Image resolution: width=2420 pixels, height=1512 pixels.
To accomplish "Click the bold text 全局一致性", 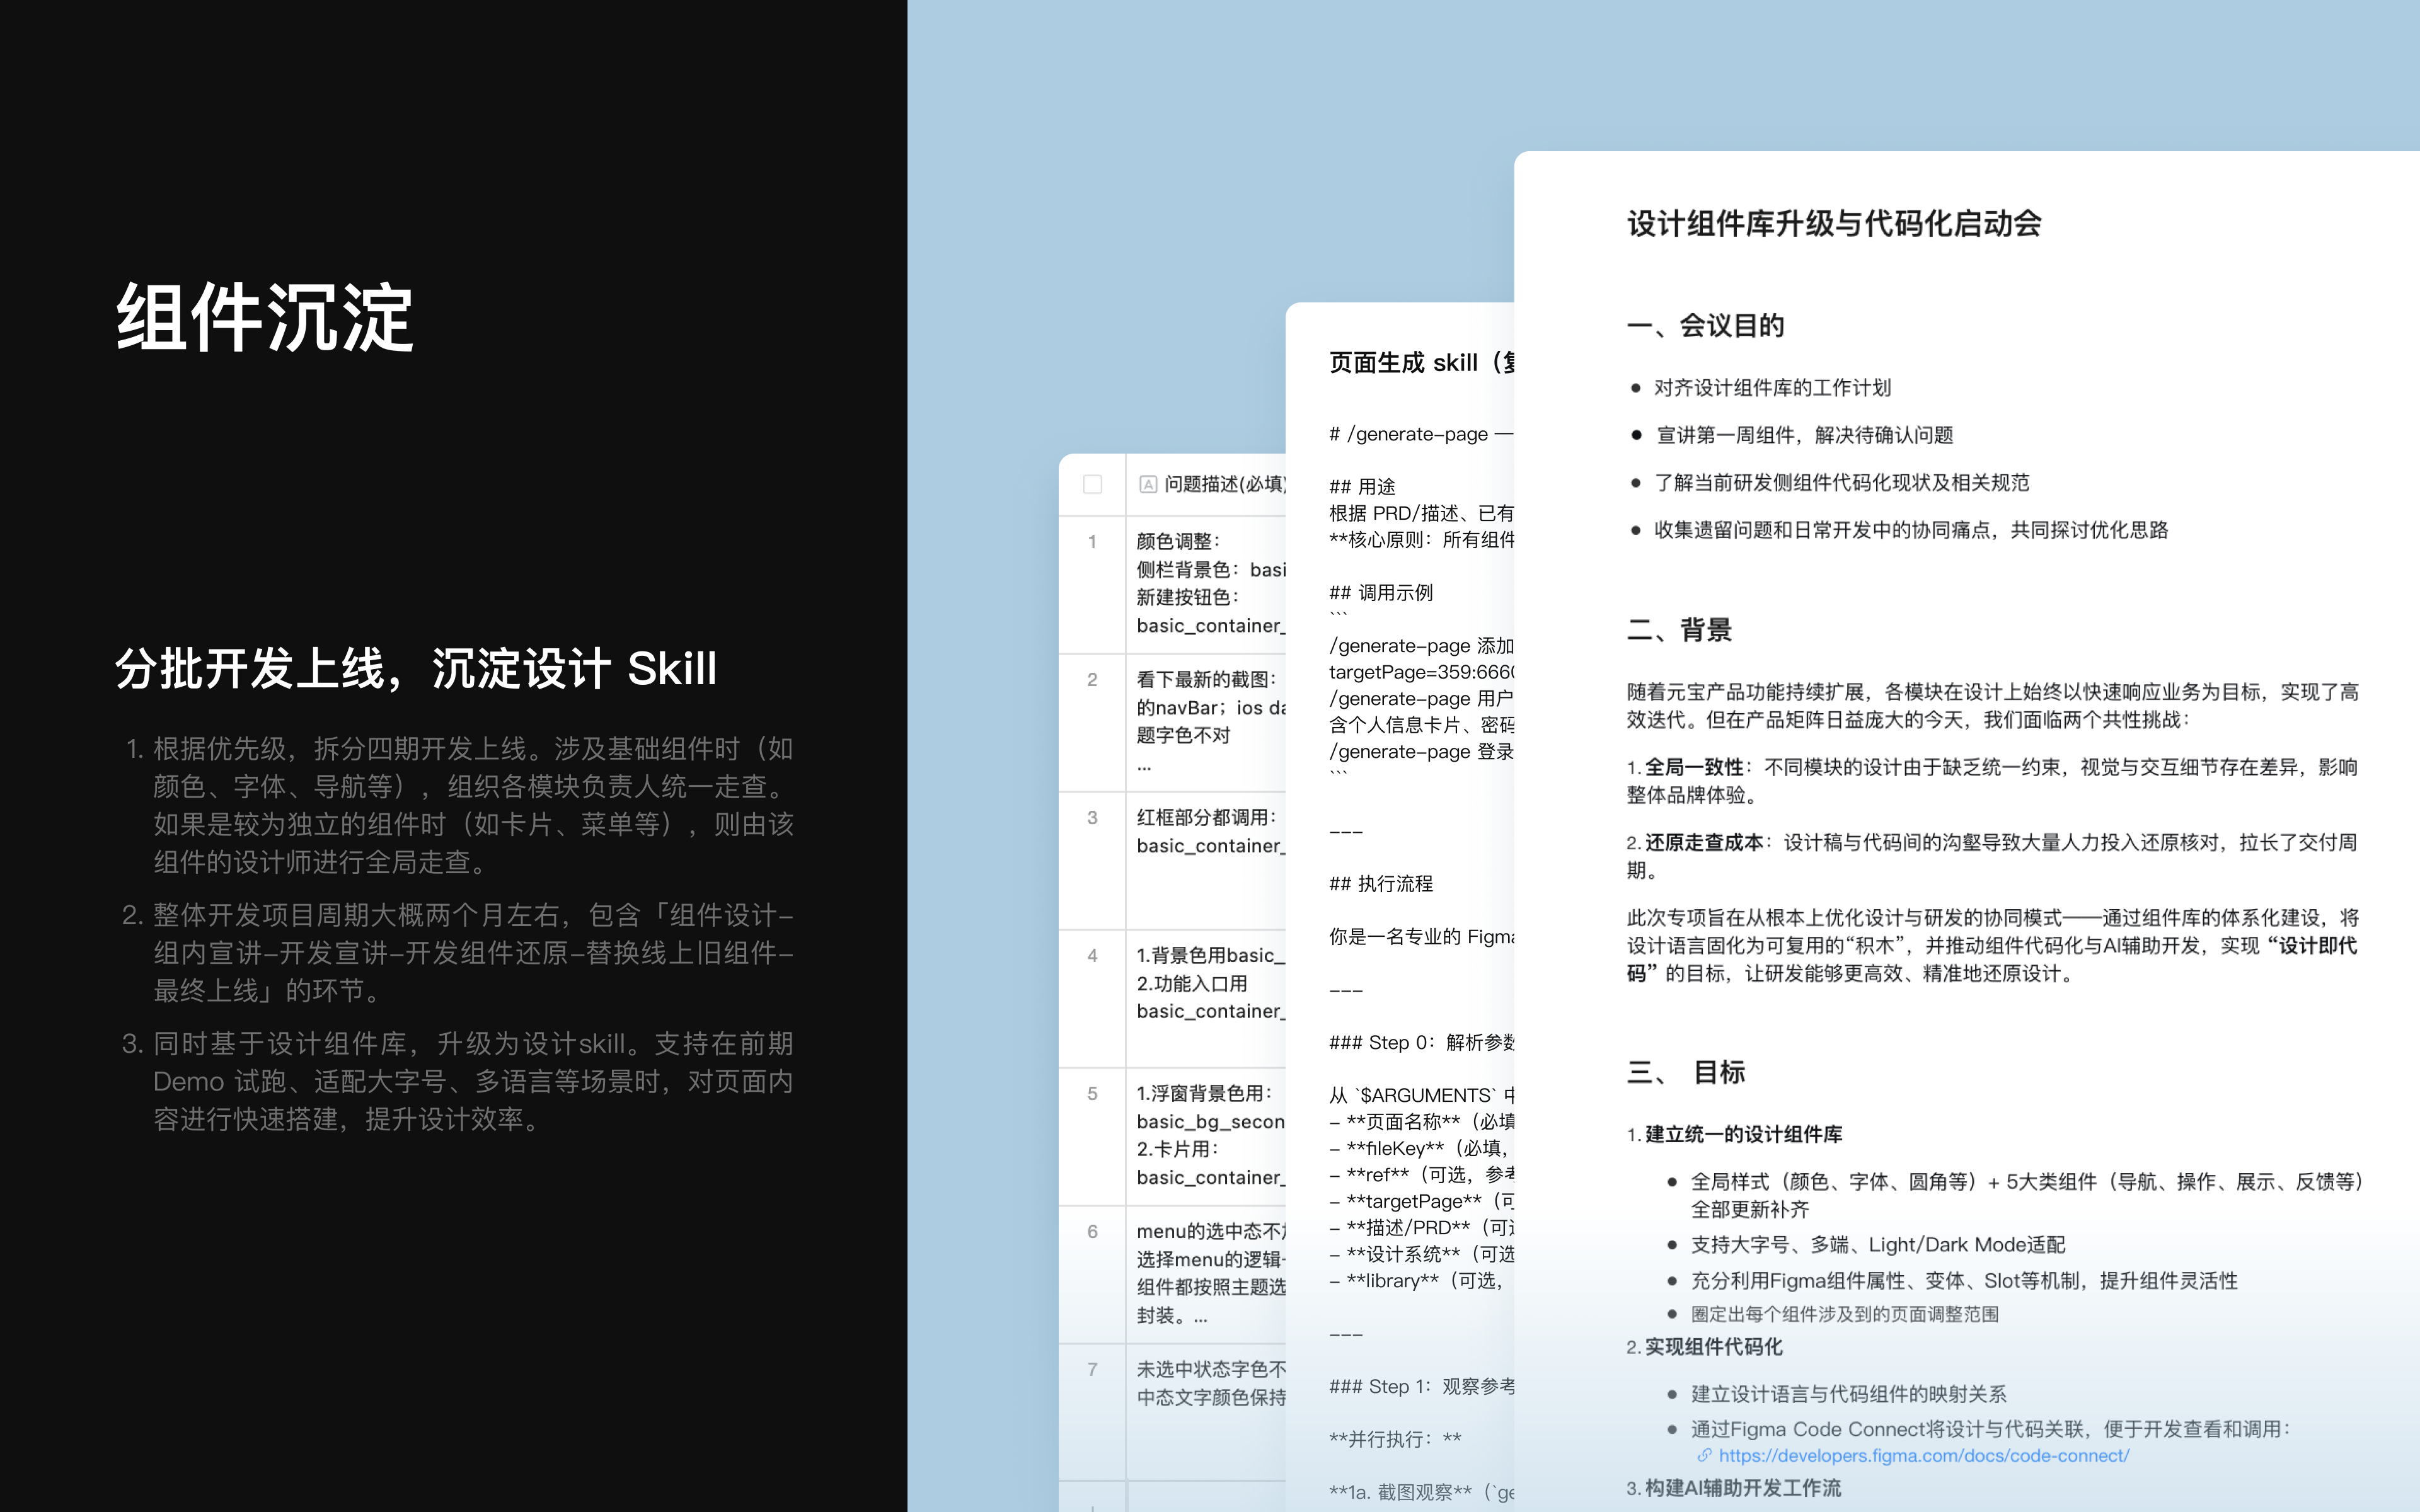I will click(1694, 767).
